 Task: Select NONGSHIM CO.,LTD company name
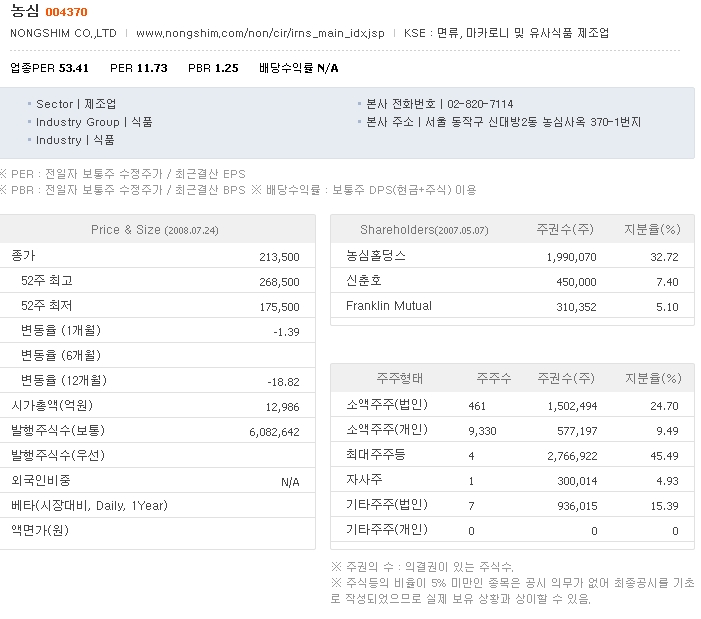point(63,34)
